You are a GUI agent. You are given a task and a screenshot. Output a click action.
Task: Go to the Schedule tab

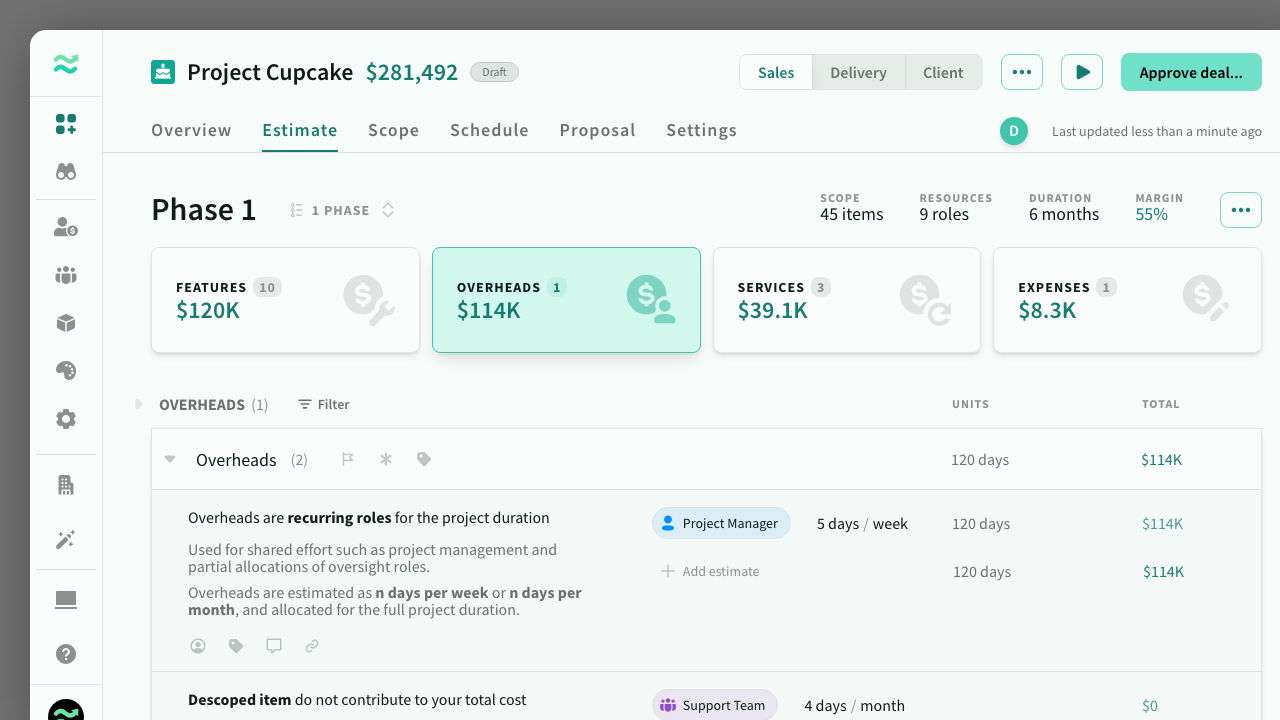[x=489, y=130]
